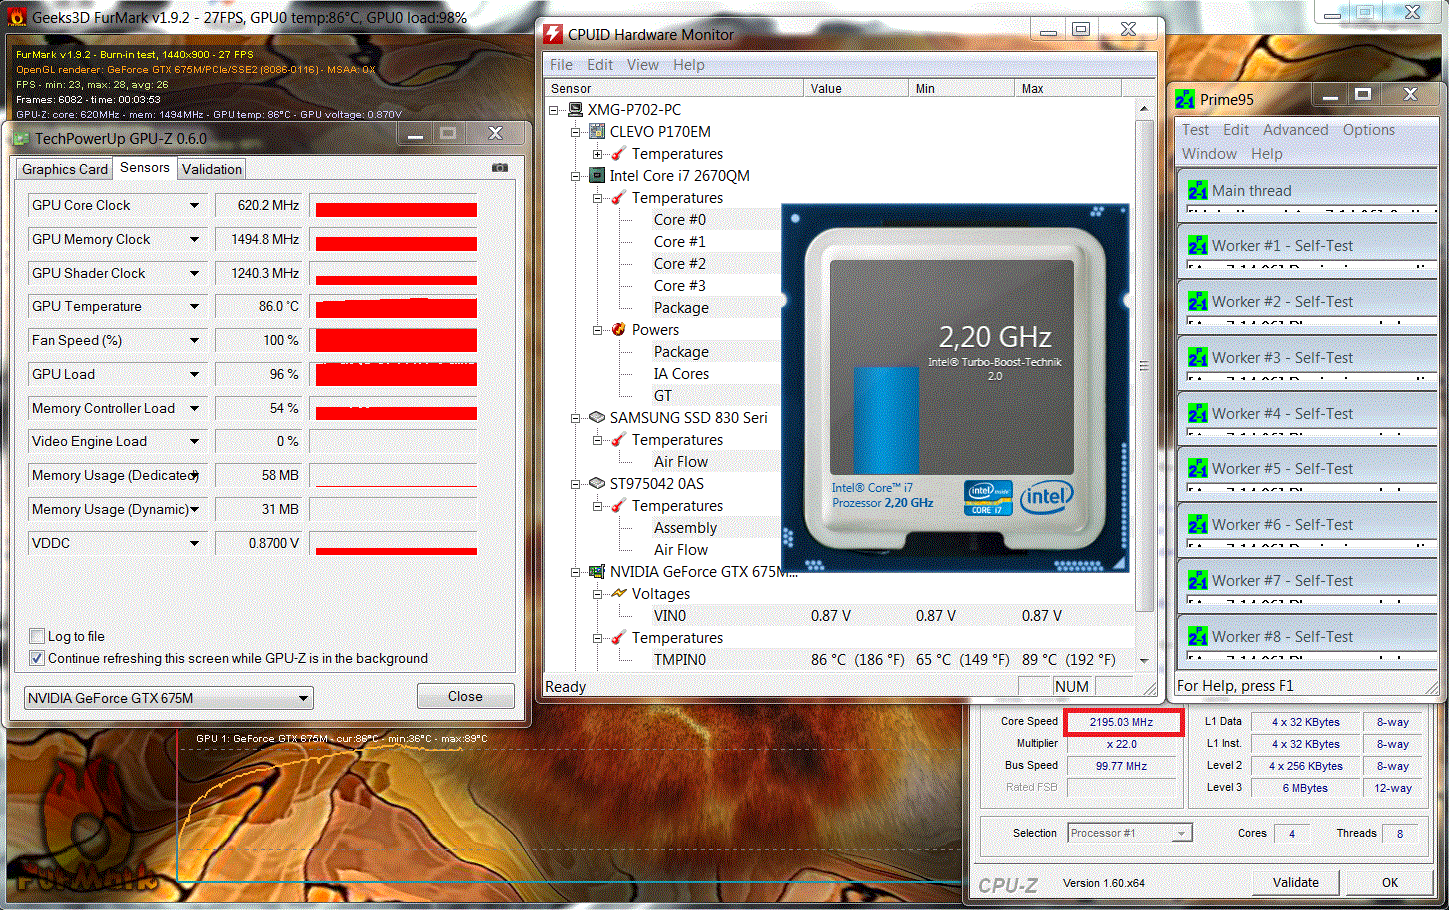Click the drive icon beside SAMSUNG SSD 830
Image resolution: width=1449 pixels, height=910 pixels.
(597, 417)
